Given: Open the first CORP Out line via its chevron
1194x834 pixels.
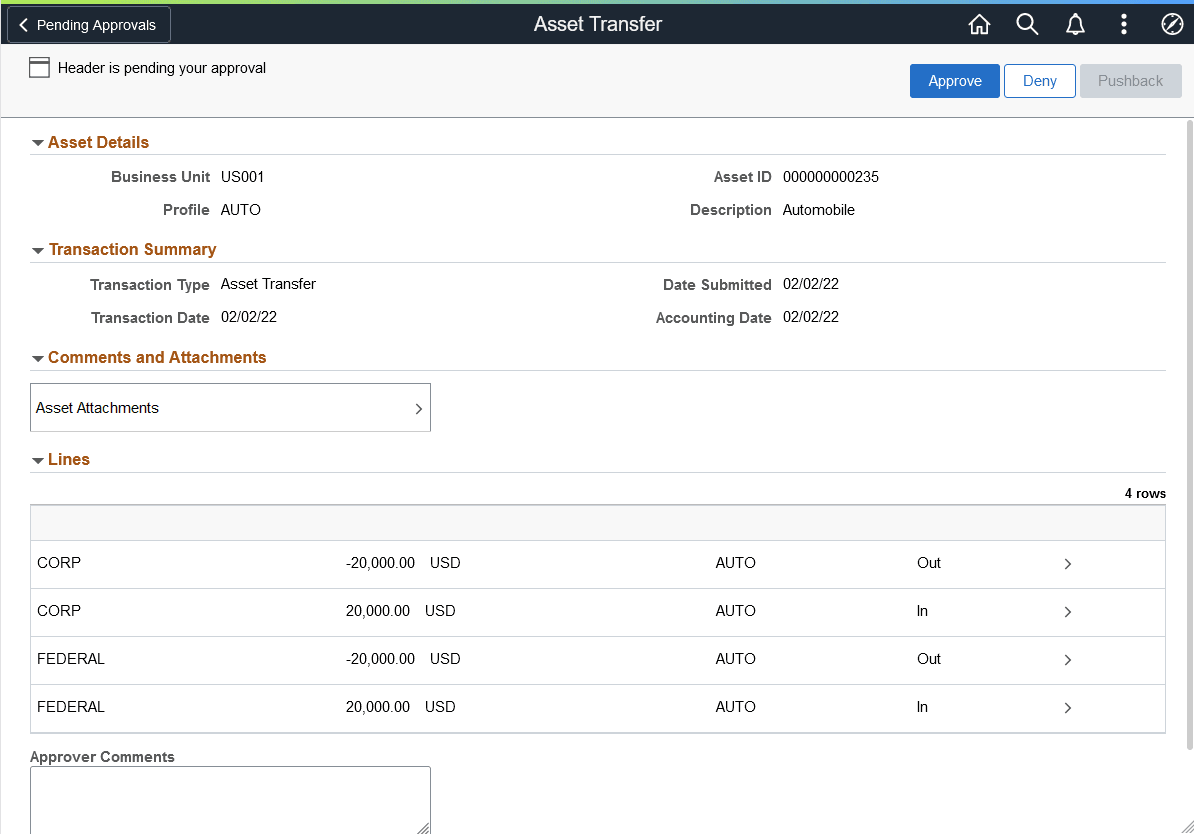Looking at the screenshot, I should pyautogui.click(x=1067, y=563).
